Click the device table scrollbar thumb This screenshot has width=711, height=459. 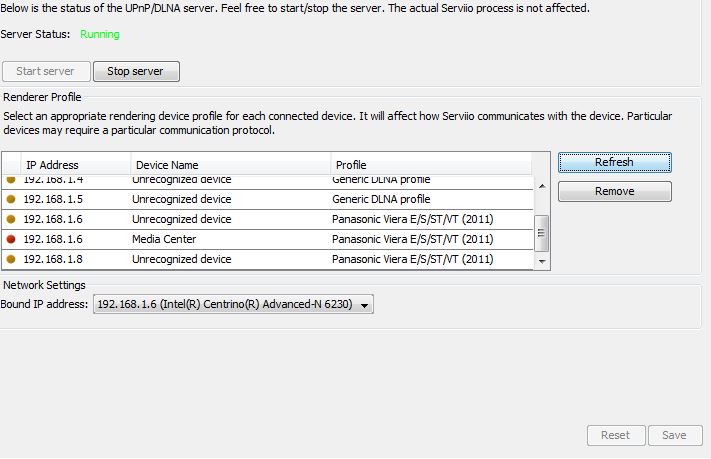(543, 232)
